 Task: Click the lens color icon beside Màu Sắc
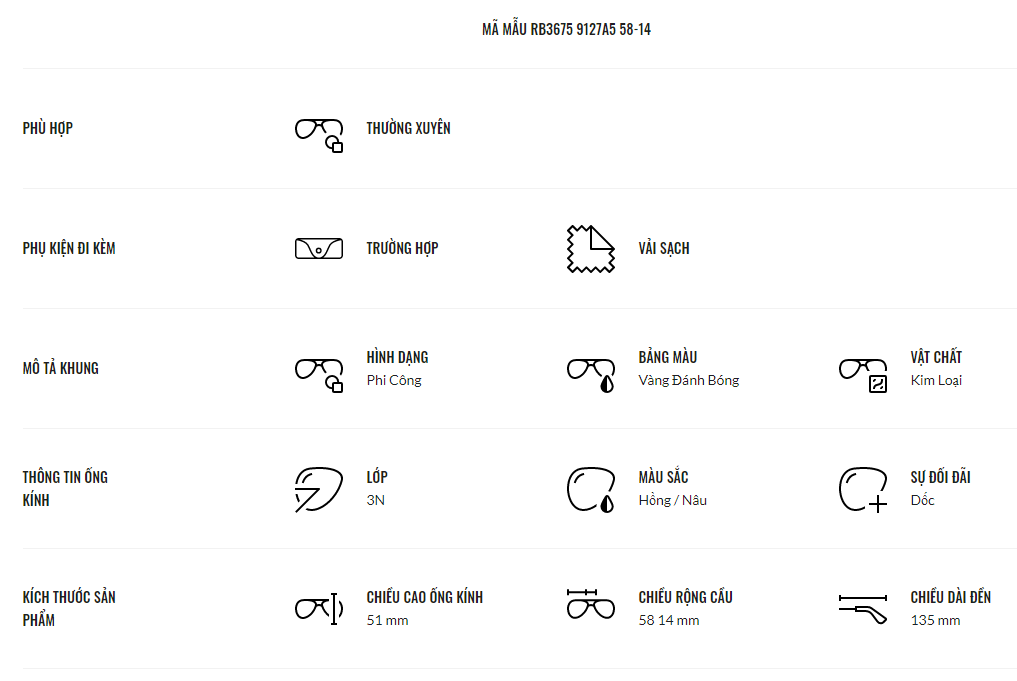591,489
